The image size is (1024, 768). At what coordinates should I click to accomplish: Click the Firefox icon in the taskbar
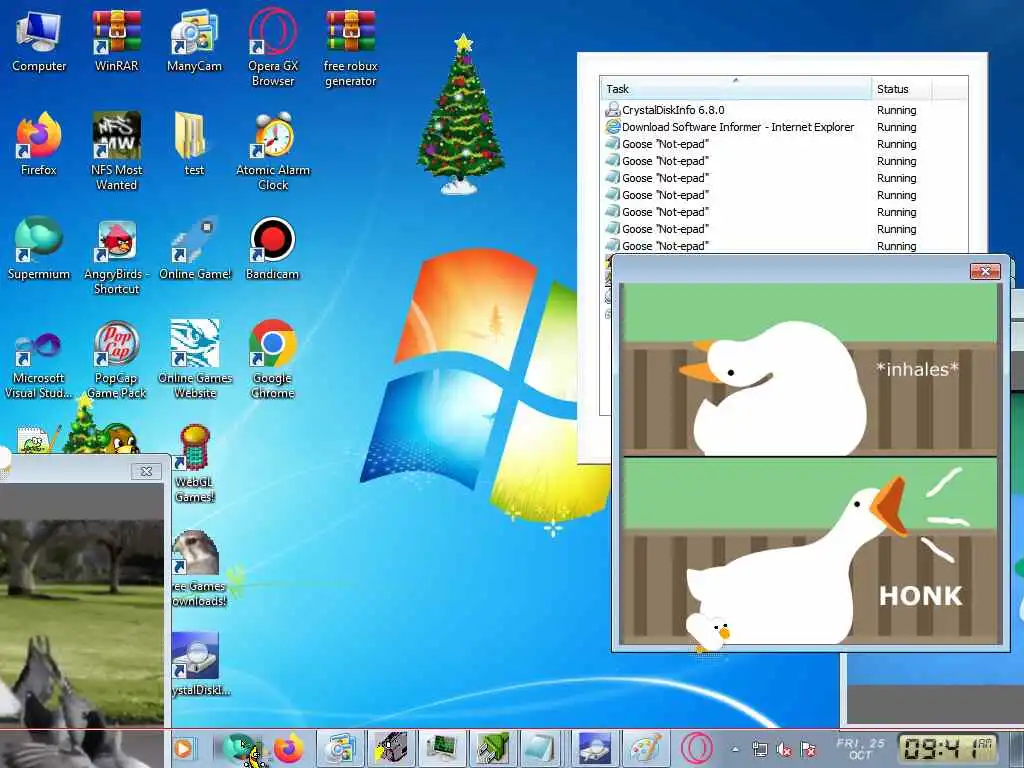click(289, 748)
